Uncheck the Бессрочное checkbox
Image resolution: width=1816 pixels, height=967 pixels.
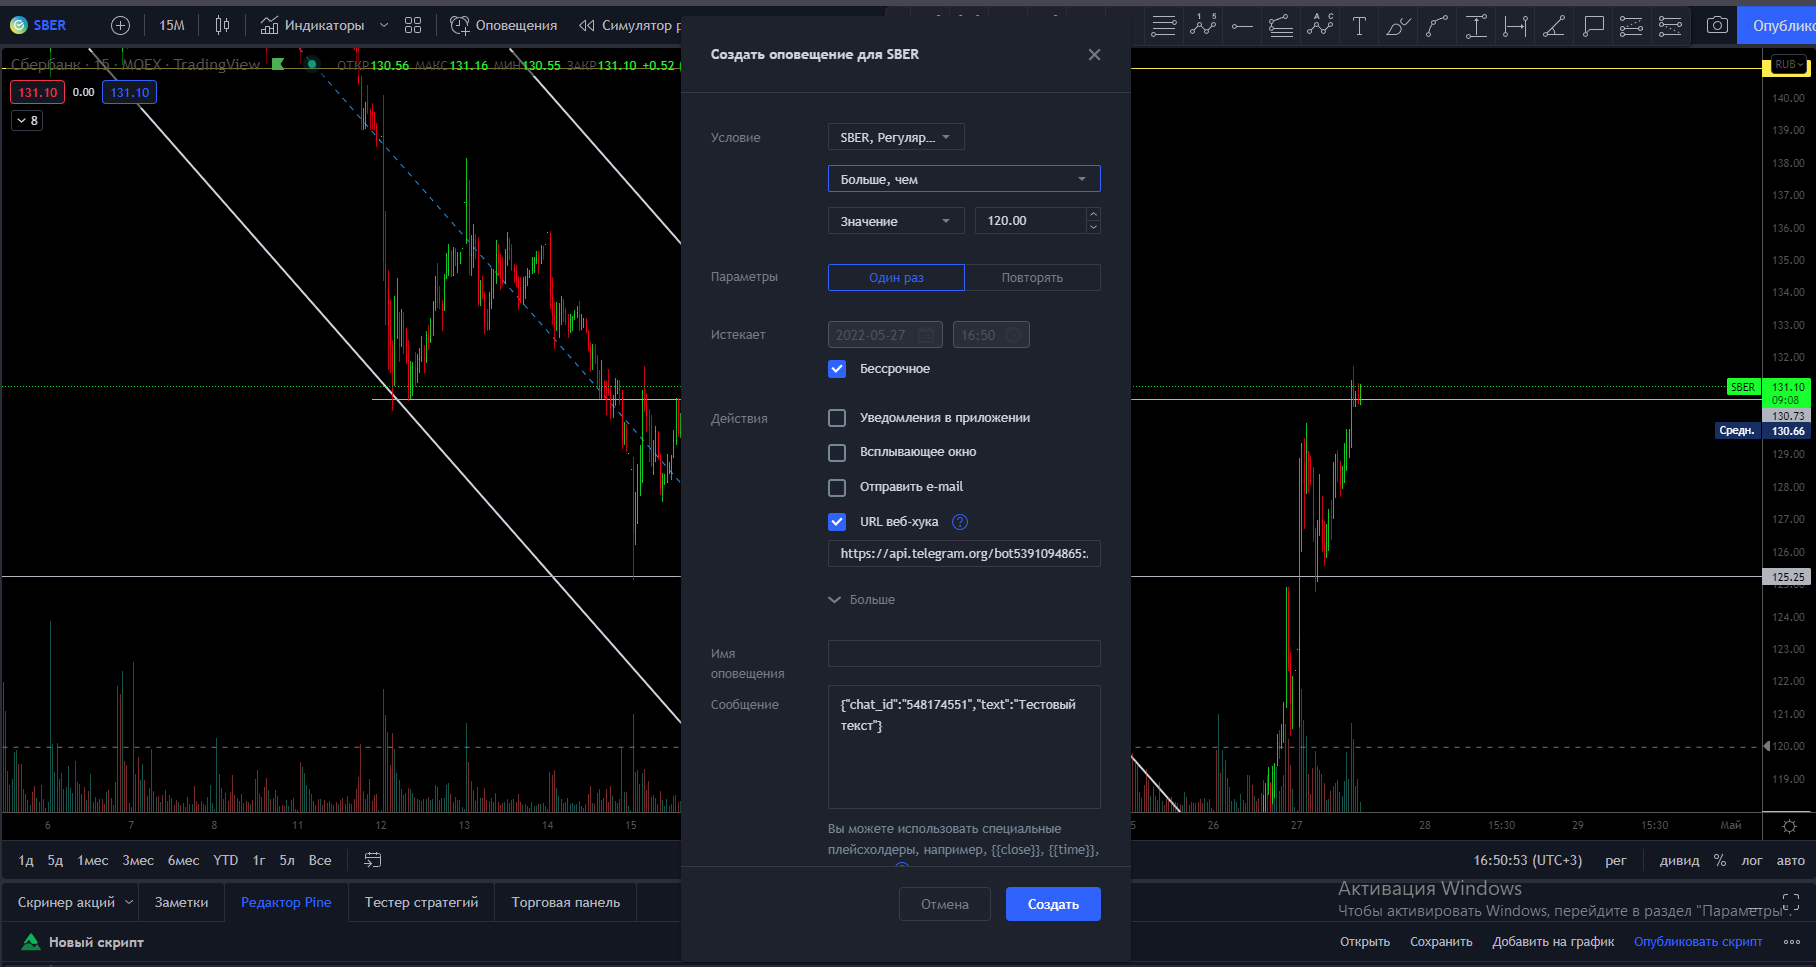click(x=837, y=369)
